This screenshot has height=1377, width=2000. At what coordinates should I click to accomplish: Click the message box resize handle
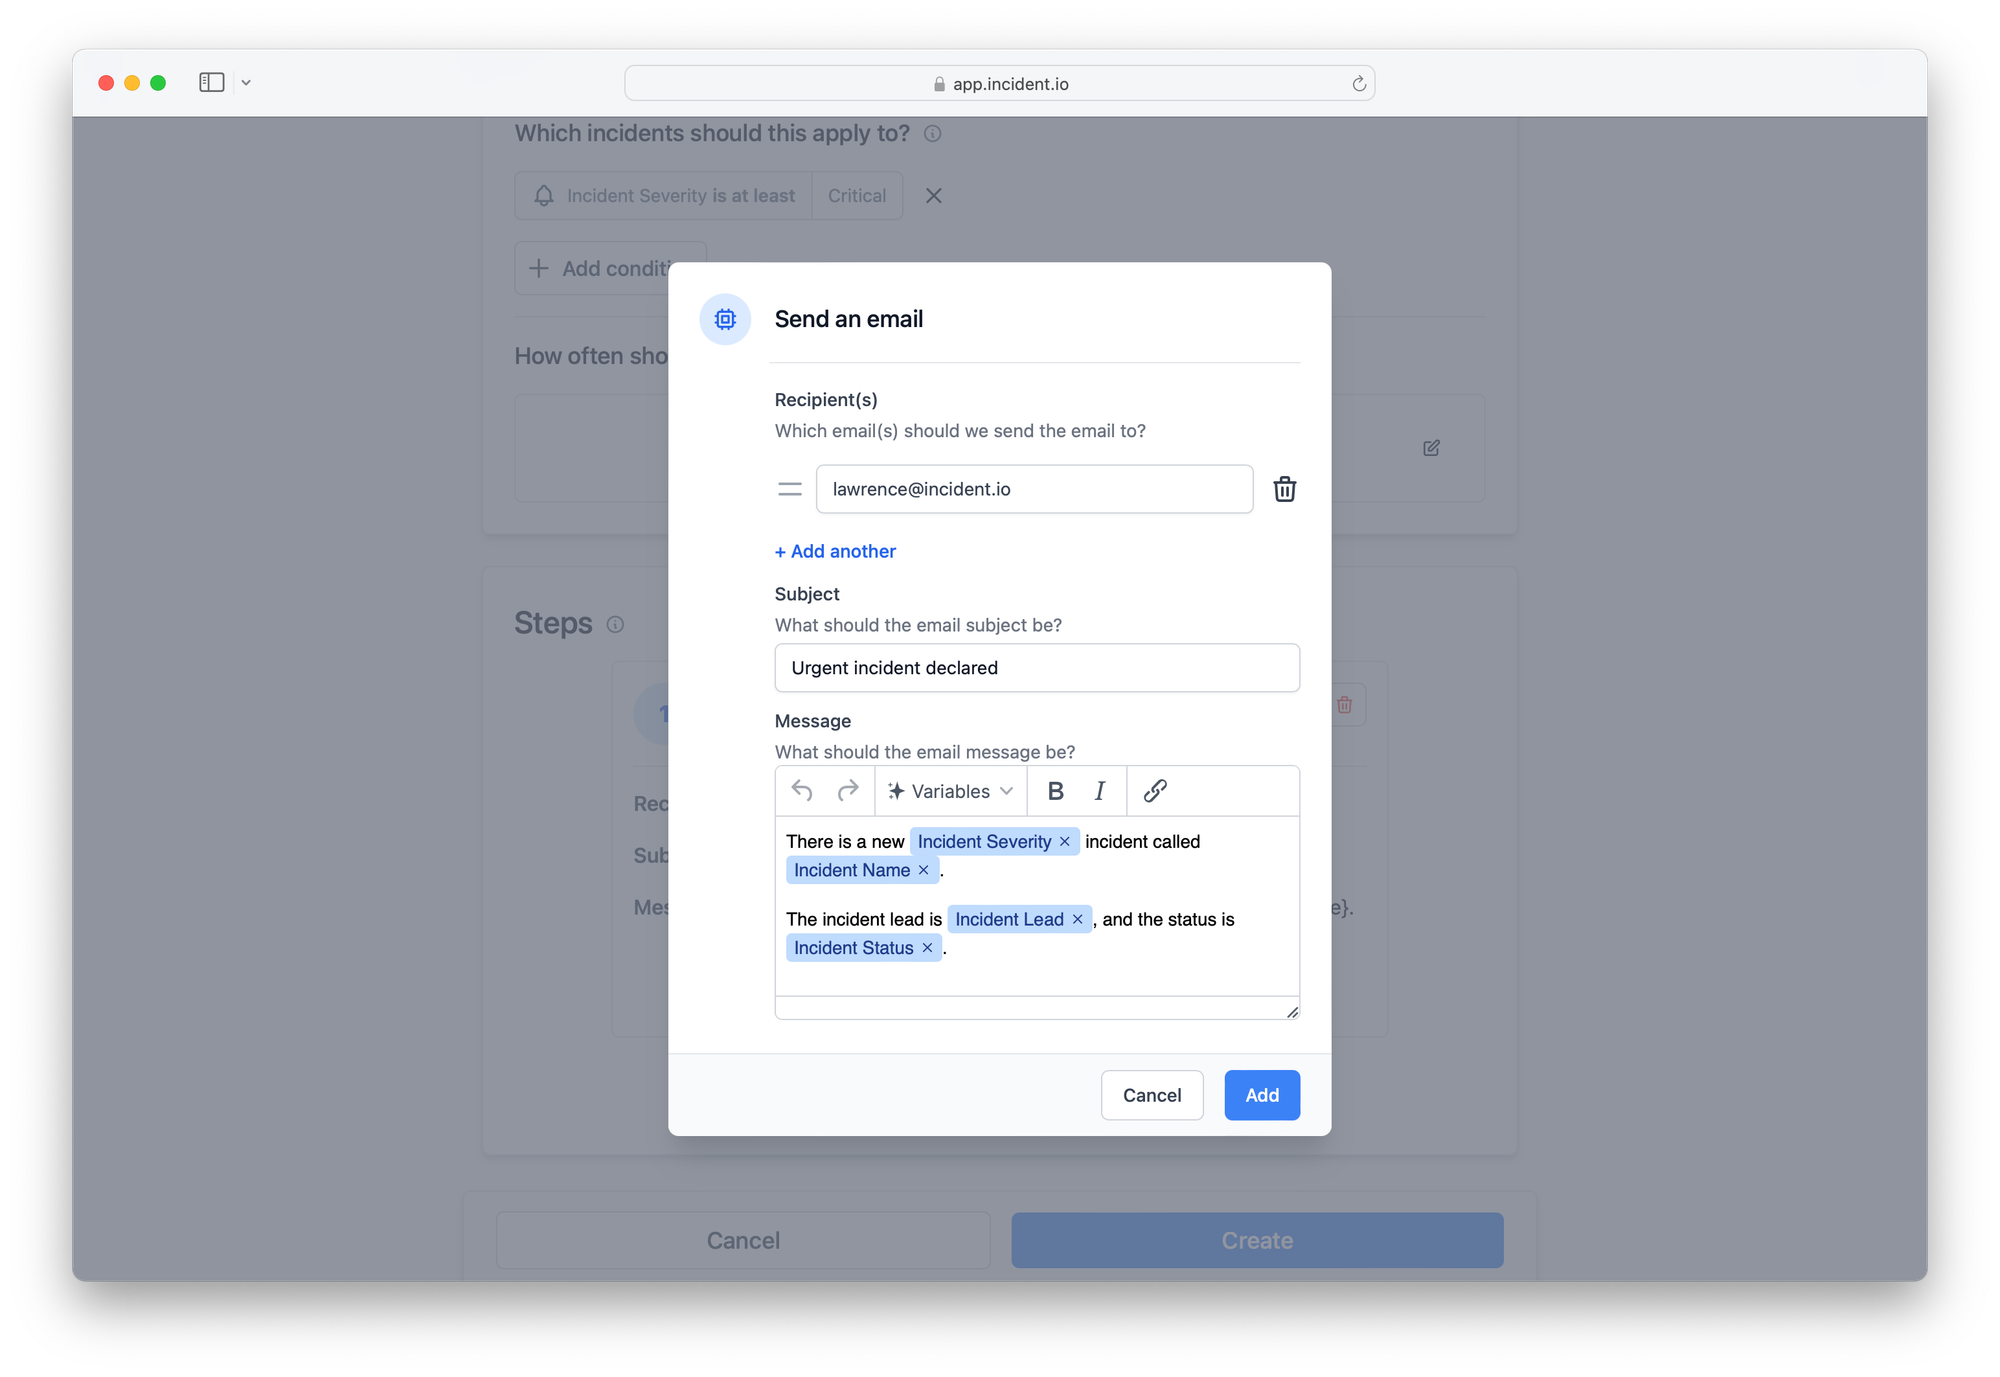tap(1292, 1012)
